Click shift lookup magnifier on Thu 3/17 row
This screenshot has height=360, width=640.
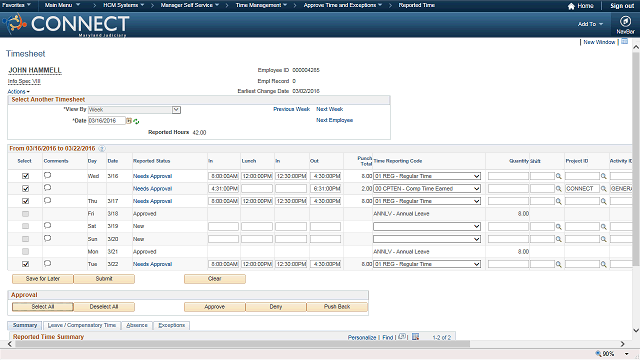(558, 201)
